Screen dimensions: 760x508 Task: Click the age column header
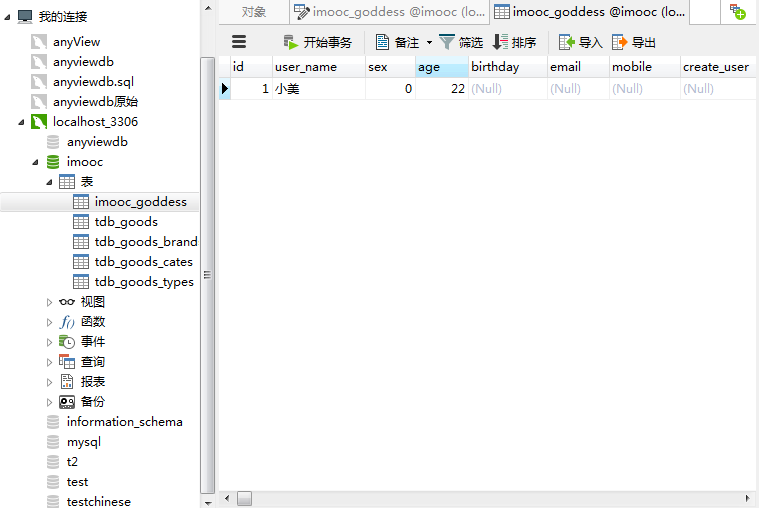click(442, 67)
